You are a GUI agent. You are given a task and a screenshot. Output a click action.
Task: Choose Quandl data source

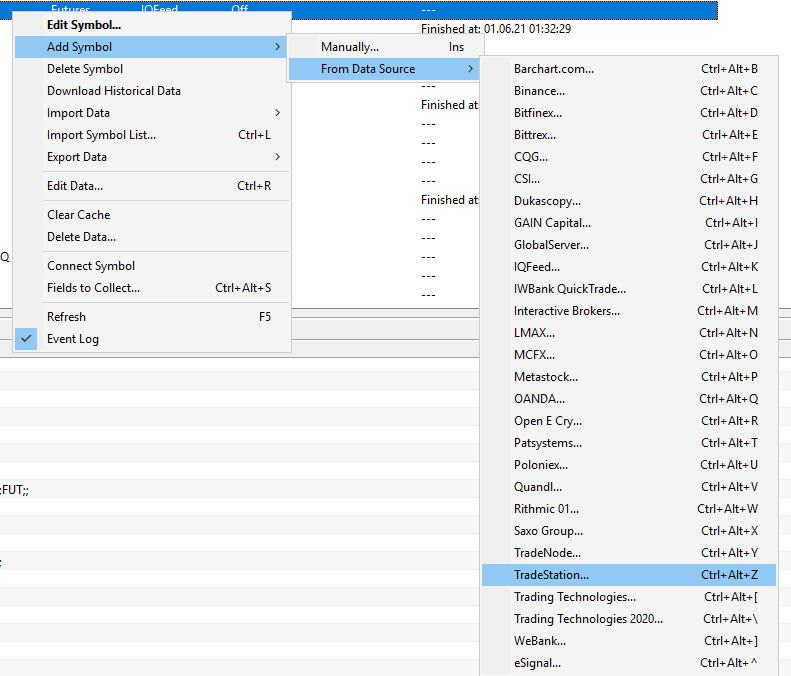pyautogui.click(x=629, y=487)
